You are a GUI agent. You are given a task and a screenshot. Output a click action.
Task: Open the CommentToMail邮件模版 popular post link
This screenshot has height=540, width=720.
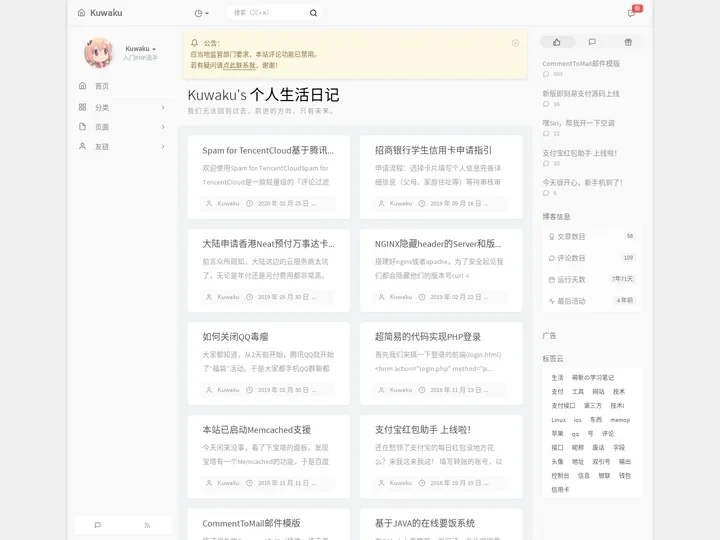[x=581, y=64]
